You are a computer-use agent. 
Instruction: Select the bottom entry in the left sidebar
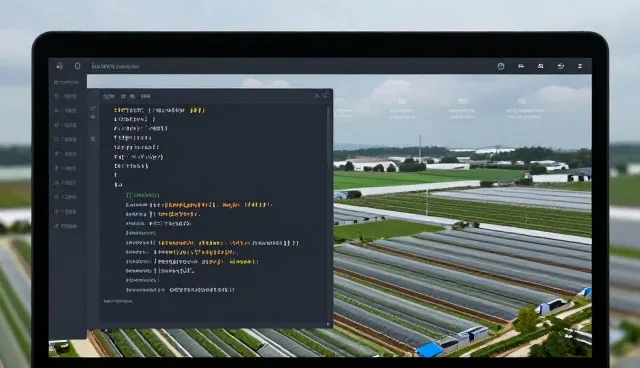(x=66, y=226)
